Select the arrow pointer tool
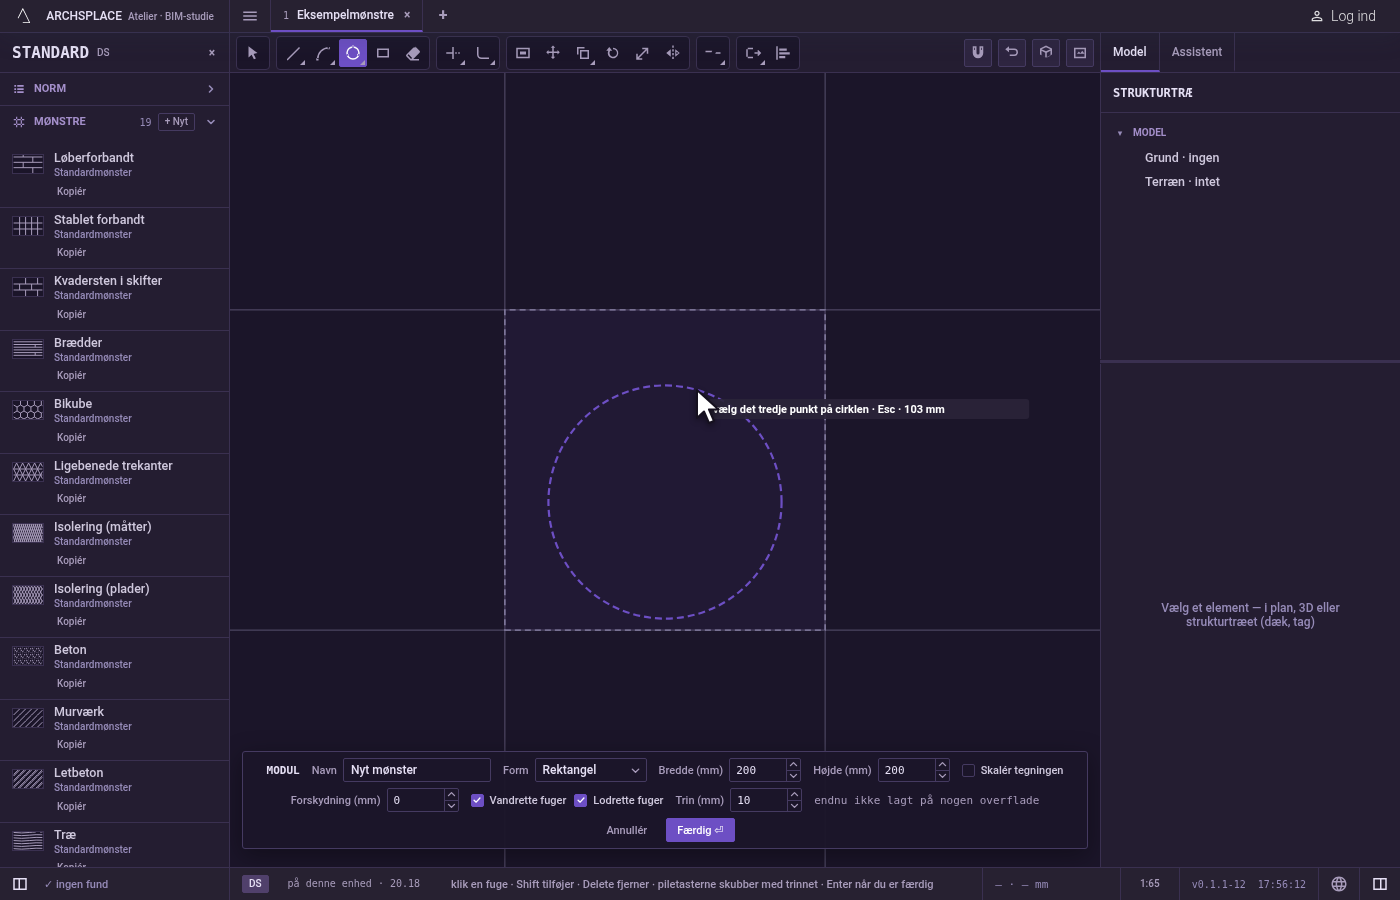The height and width of the screenshot is (900, 1400). (x=253, y=53)
